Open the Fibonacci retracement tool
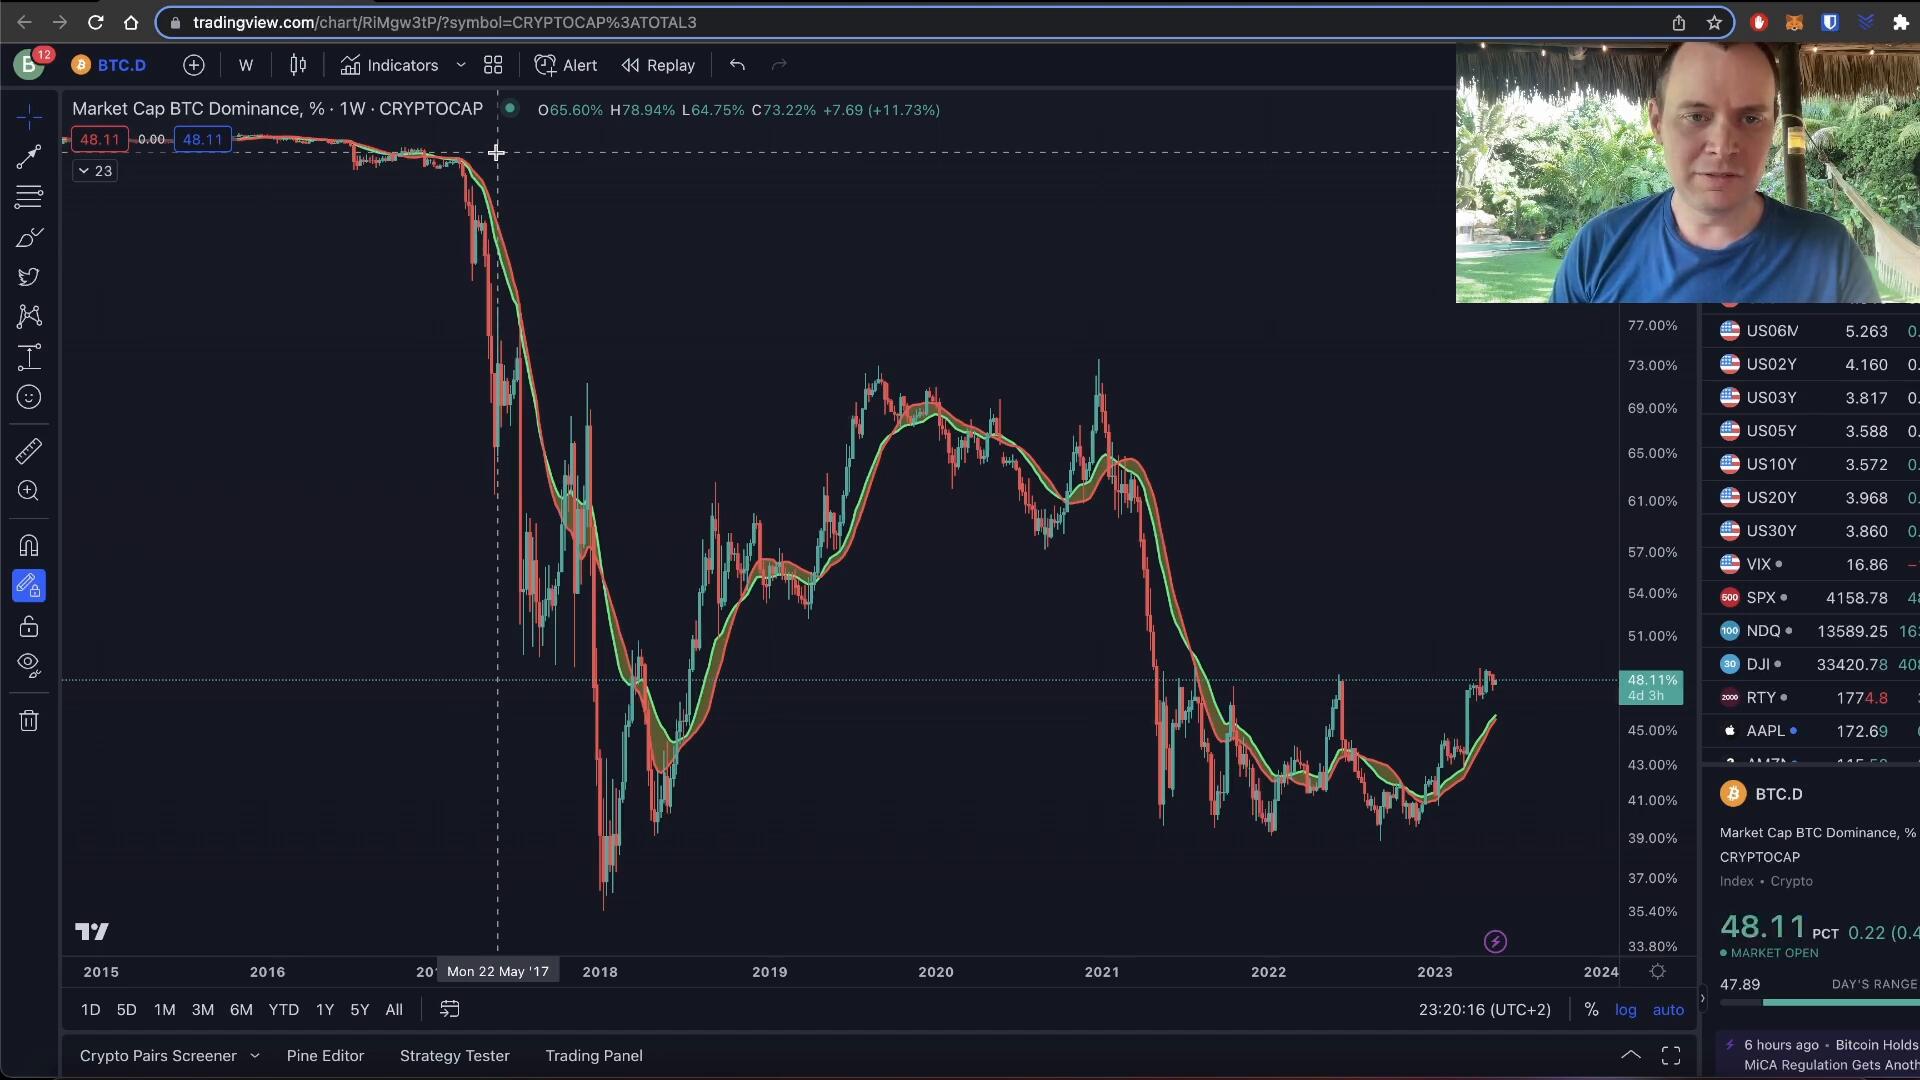The image size is (1920, 1080). tap(29, 197)
